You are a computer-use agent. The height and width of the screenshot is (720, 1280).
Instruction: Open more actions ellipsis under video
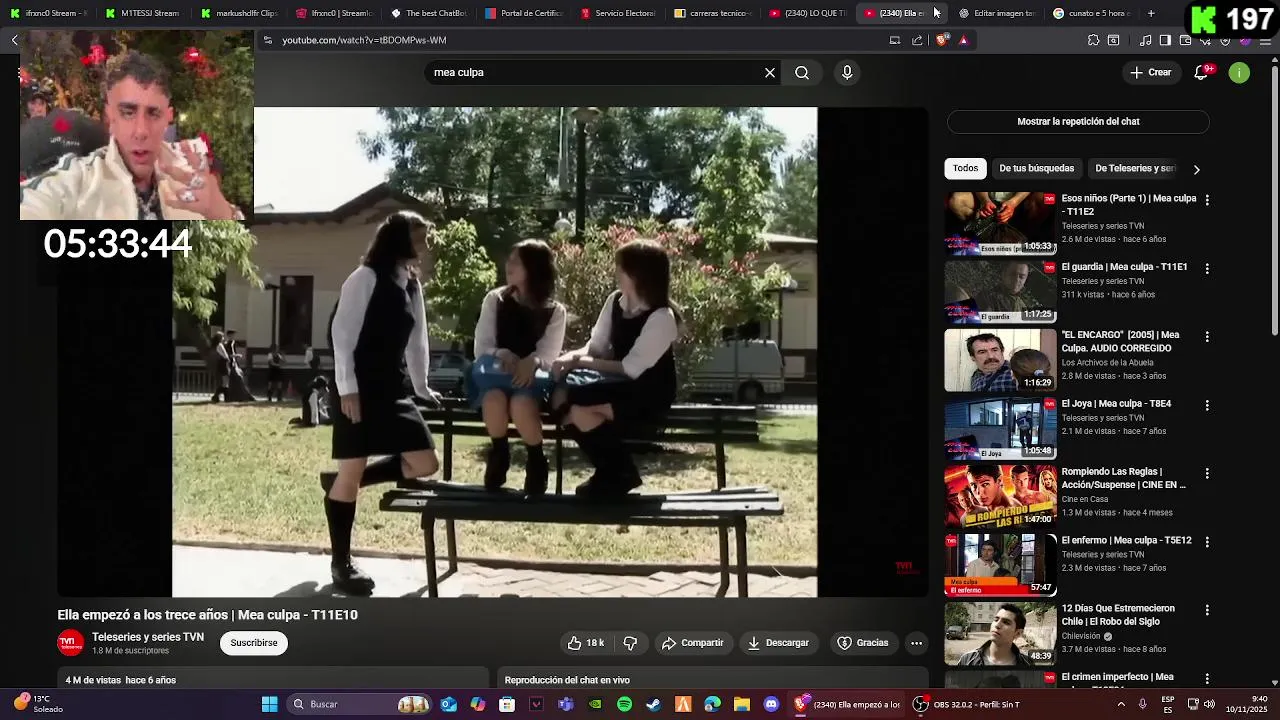click(x=916, y=643)
